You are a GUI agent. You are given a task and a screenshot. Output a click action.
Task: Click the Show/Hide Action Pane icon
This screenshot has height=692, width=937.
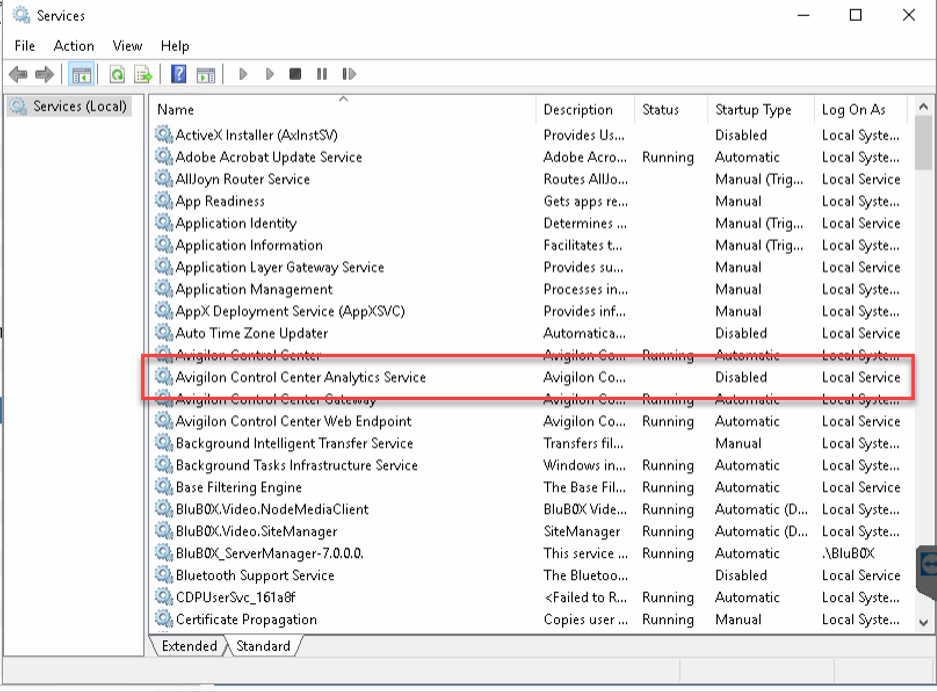(x=205, y=74)
